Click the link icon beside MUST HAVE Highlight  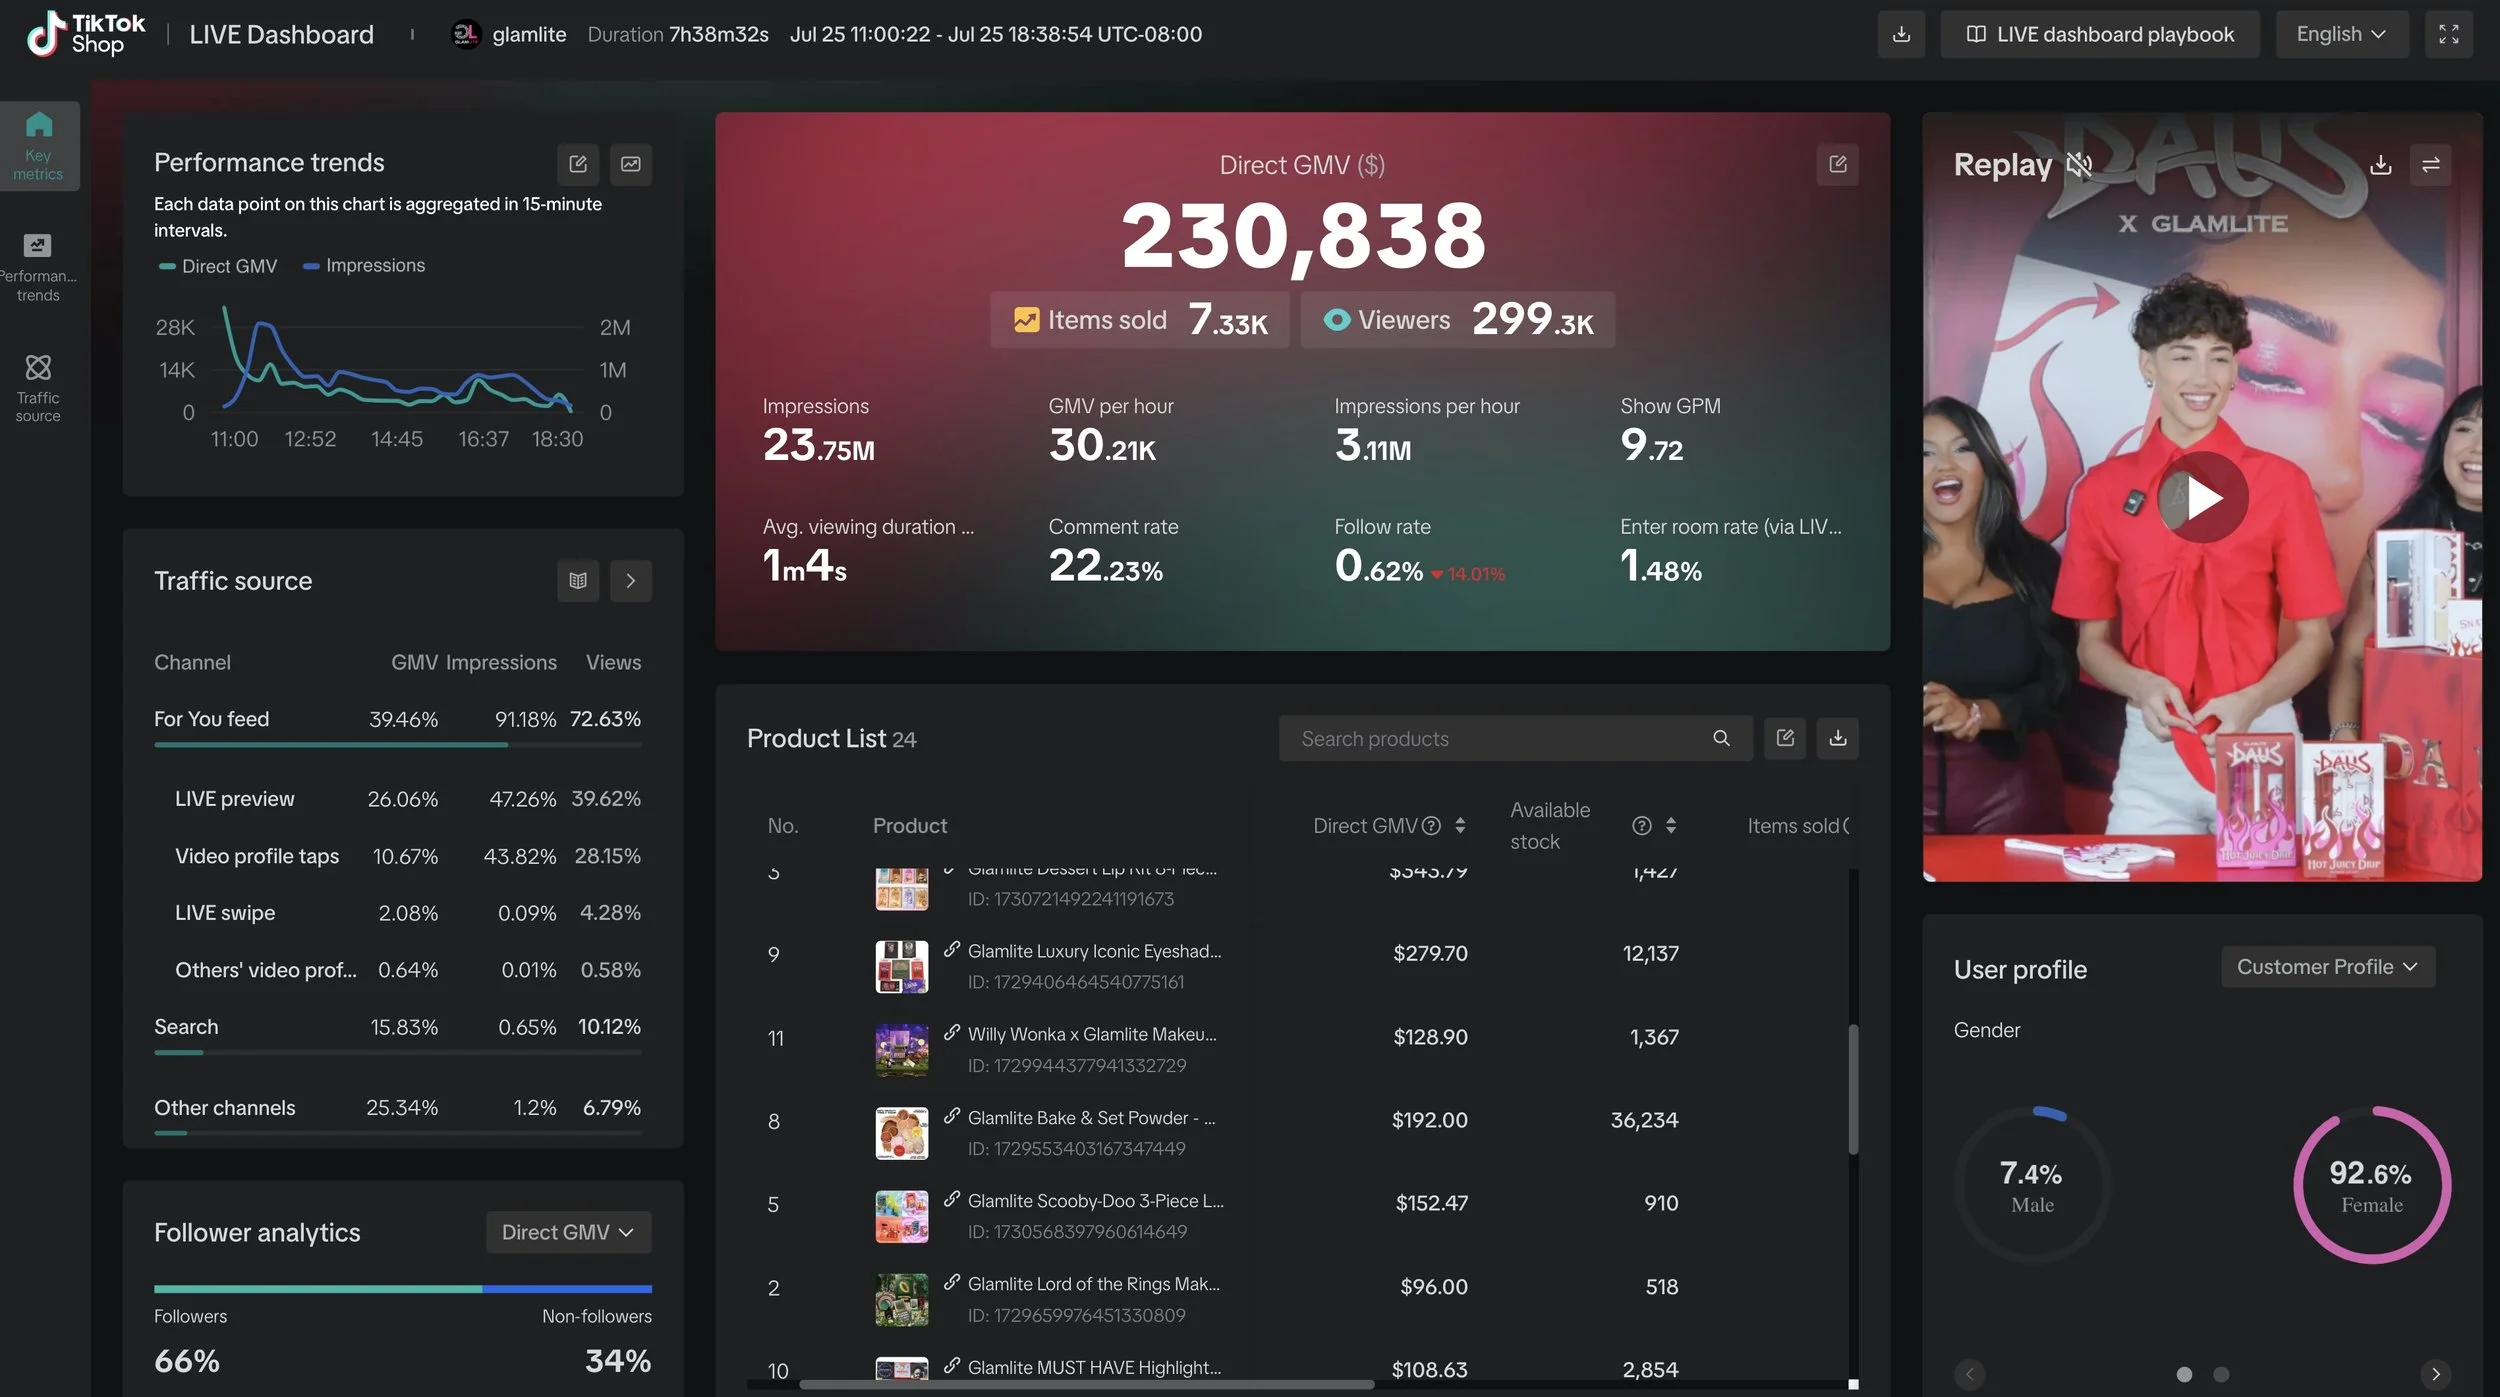pos(952,1366)
